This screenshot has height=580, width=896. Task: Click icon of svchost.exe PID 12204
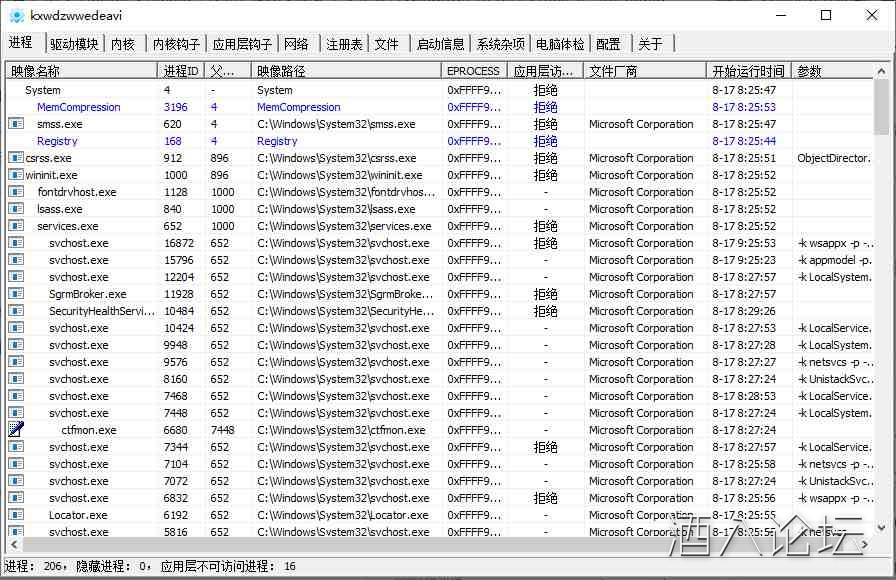[x=16, y=277]
